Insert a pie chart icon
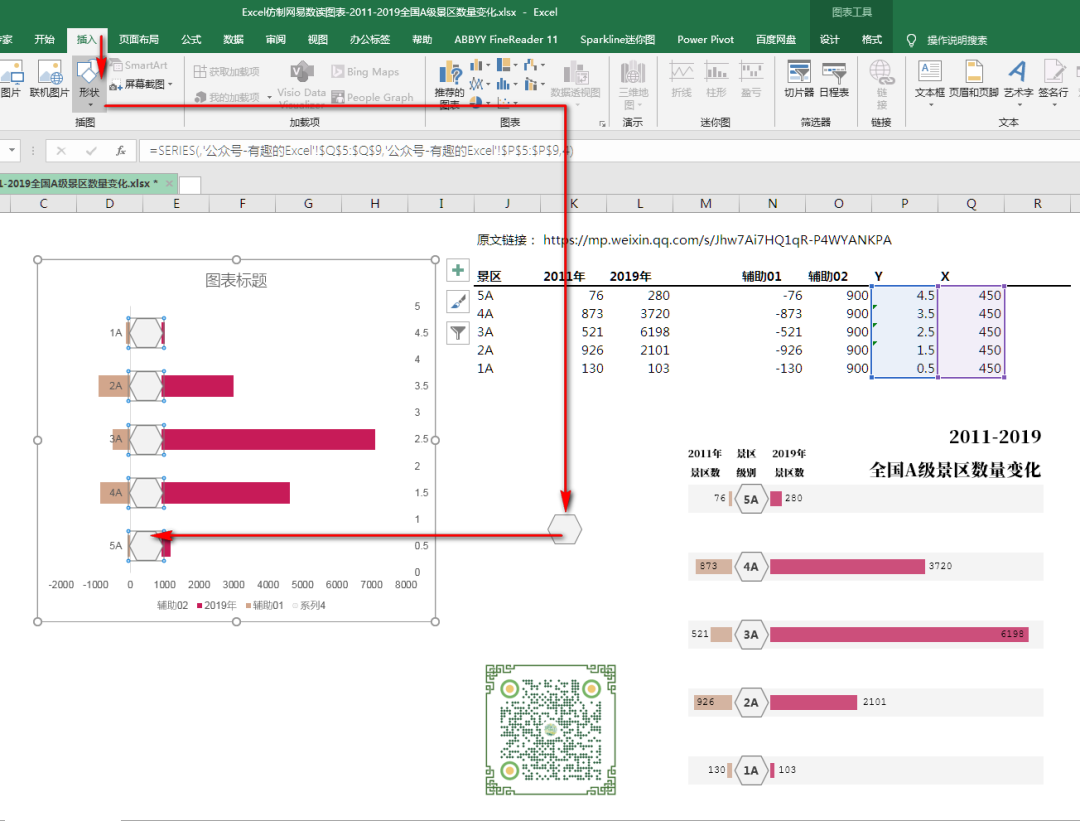This screenshot has height=821, width=1080. (476, 102)
